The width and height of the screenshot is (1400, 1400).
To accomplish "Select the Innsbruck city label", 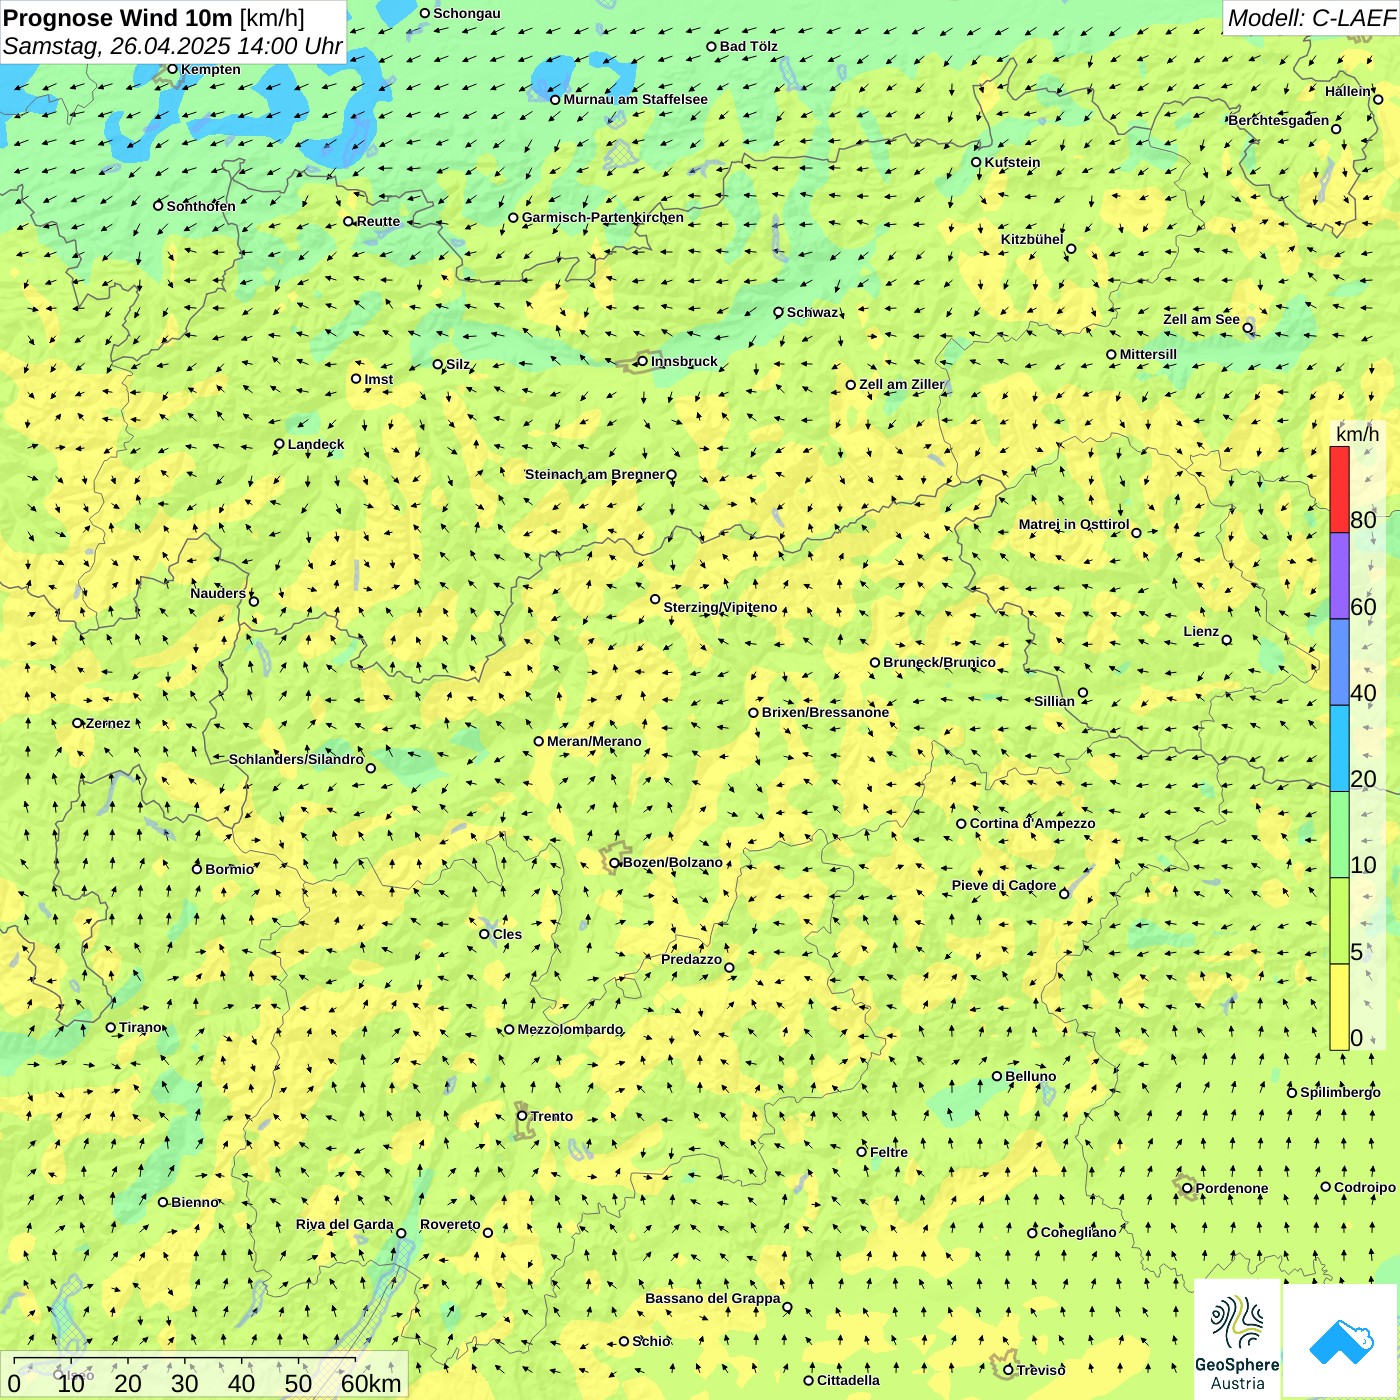I will (684, 361).
